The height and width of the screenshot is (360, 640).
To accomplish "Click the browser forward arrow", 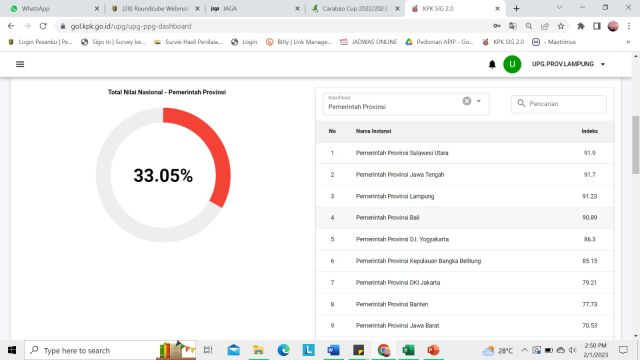I will point(27,26).
